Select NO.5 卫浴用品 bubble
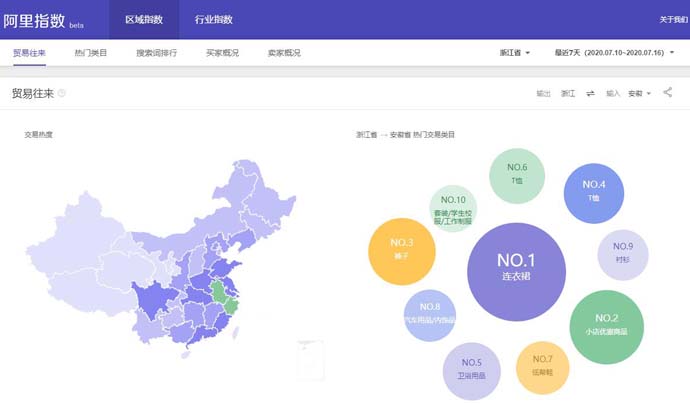This screenshot has height=404, width=690. pos(472,369)
